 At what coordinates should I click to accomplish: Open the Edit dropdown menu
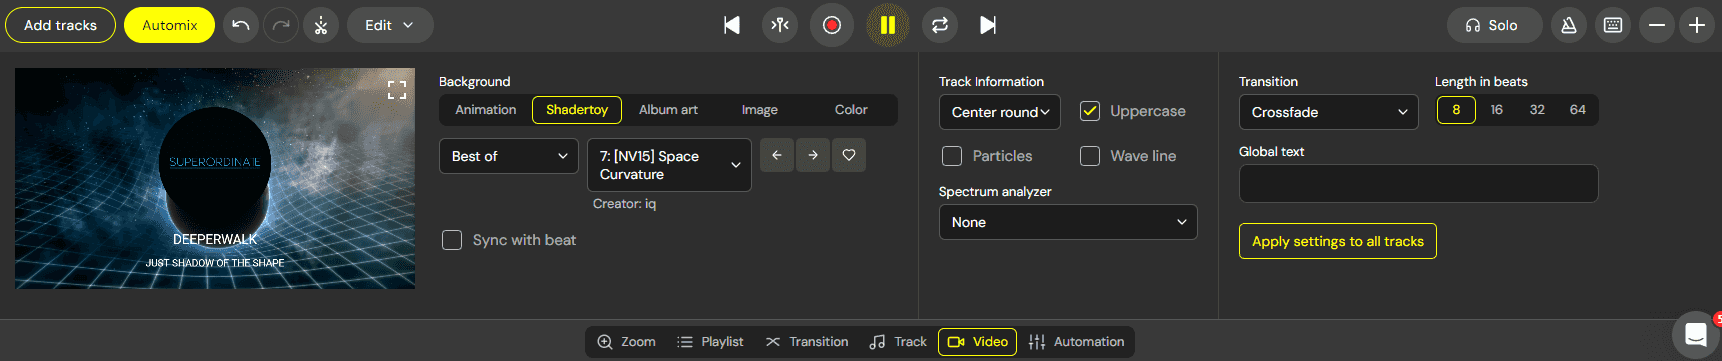click(390, 25)
